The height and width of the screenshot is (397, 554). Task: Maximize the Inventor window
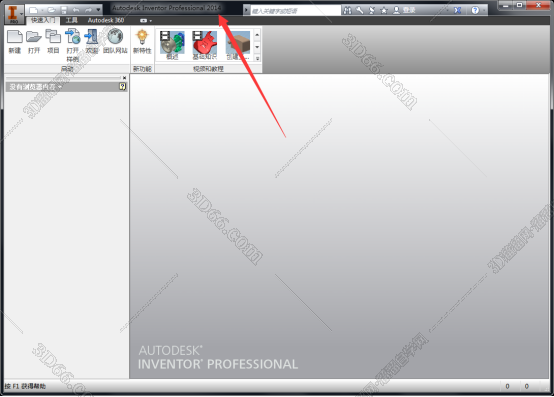pyautogui.click(x=519, y=5)
